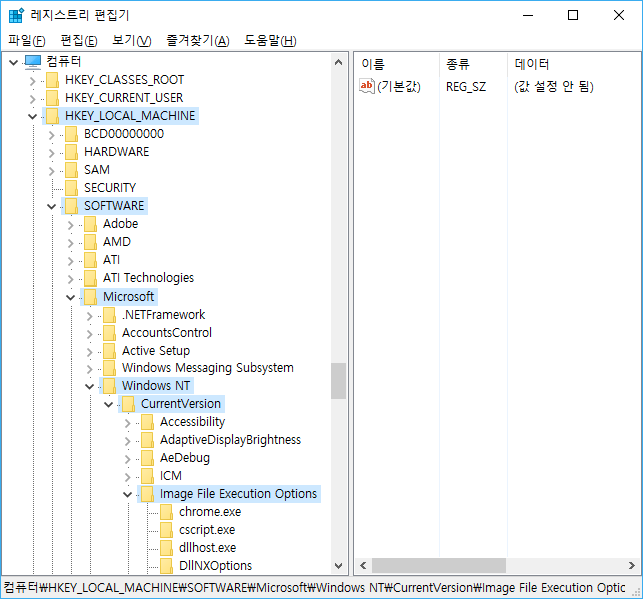Image resolution: width=643 pixels, height=599 pixels.
Task: Click the HKEY_LOCAL_MACHINE folder icon
Action: coord(52,116)
